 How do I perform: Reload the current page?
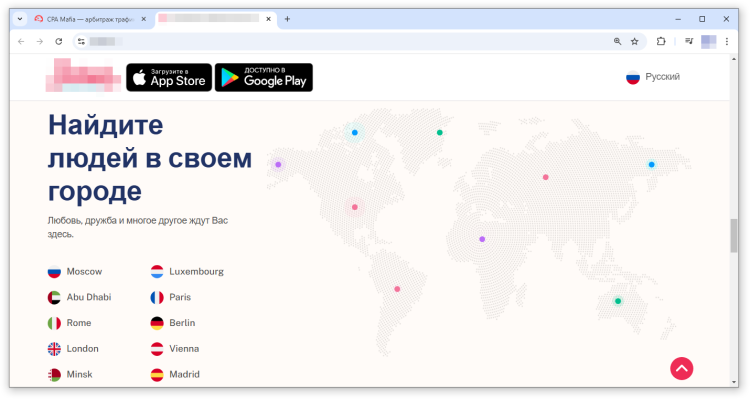[x=59, y=42]
